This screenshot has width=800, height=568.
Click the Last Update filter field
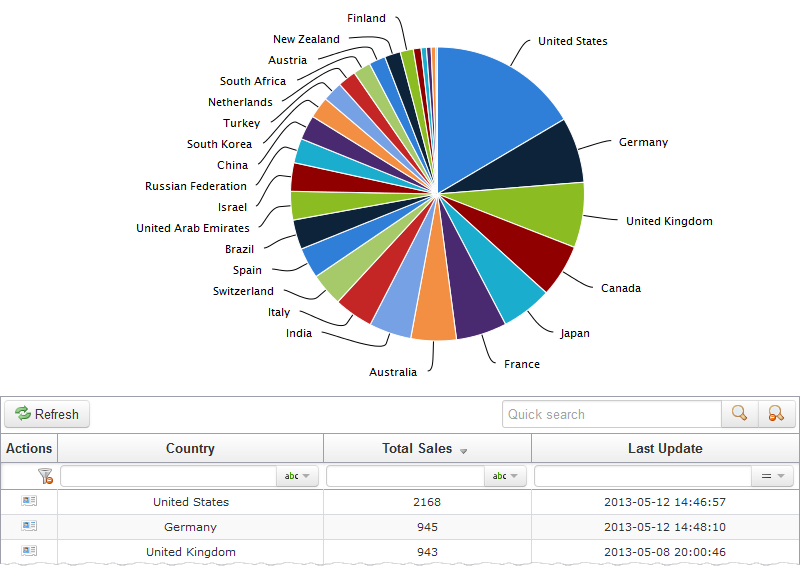click(642, 477)
